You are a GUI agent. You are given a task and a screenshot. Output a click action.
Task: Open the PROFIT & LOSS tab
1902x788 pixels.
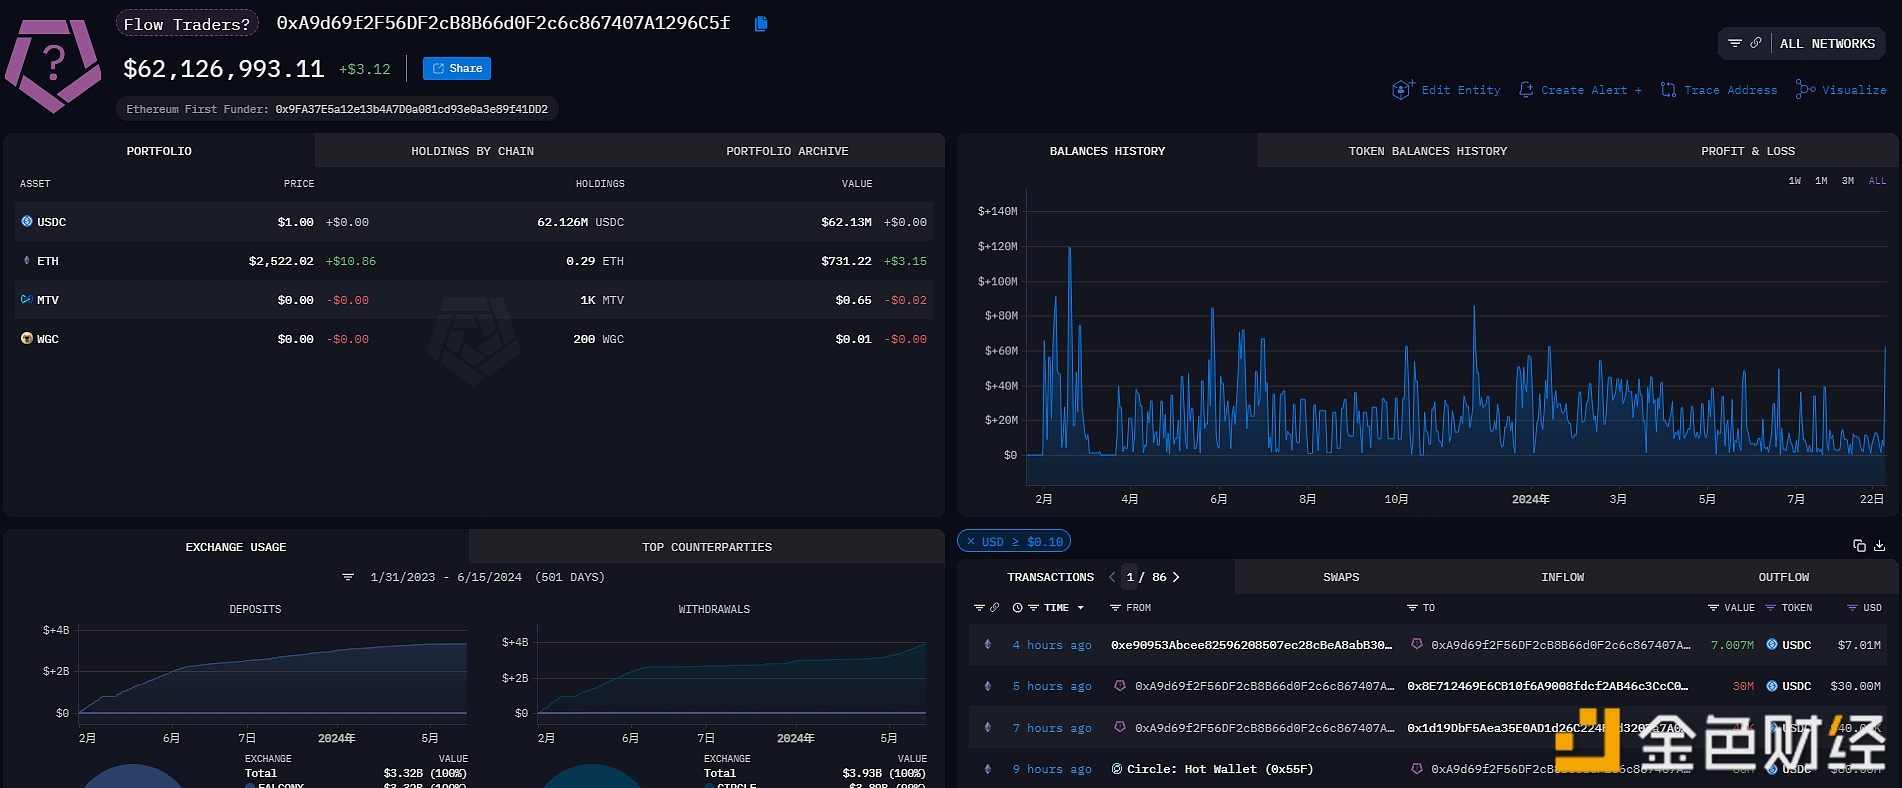[x=1748, y=151]
